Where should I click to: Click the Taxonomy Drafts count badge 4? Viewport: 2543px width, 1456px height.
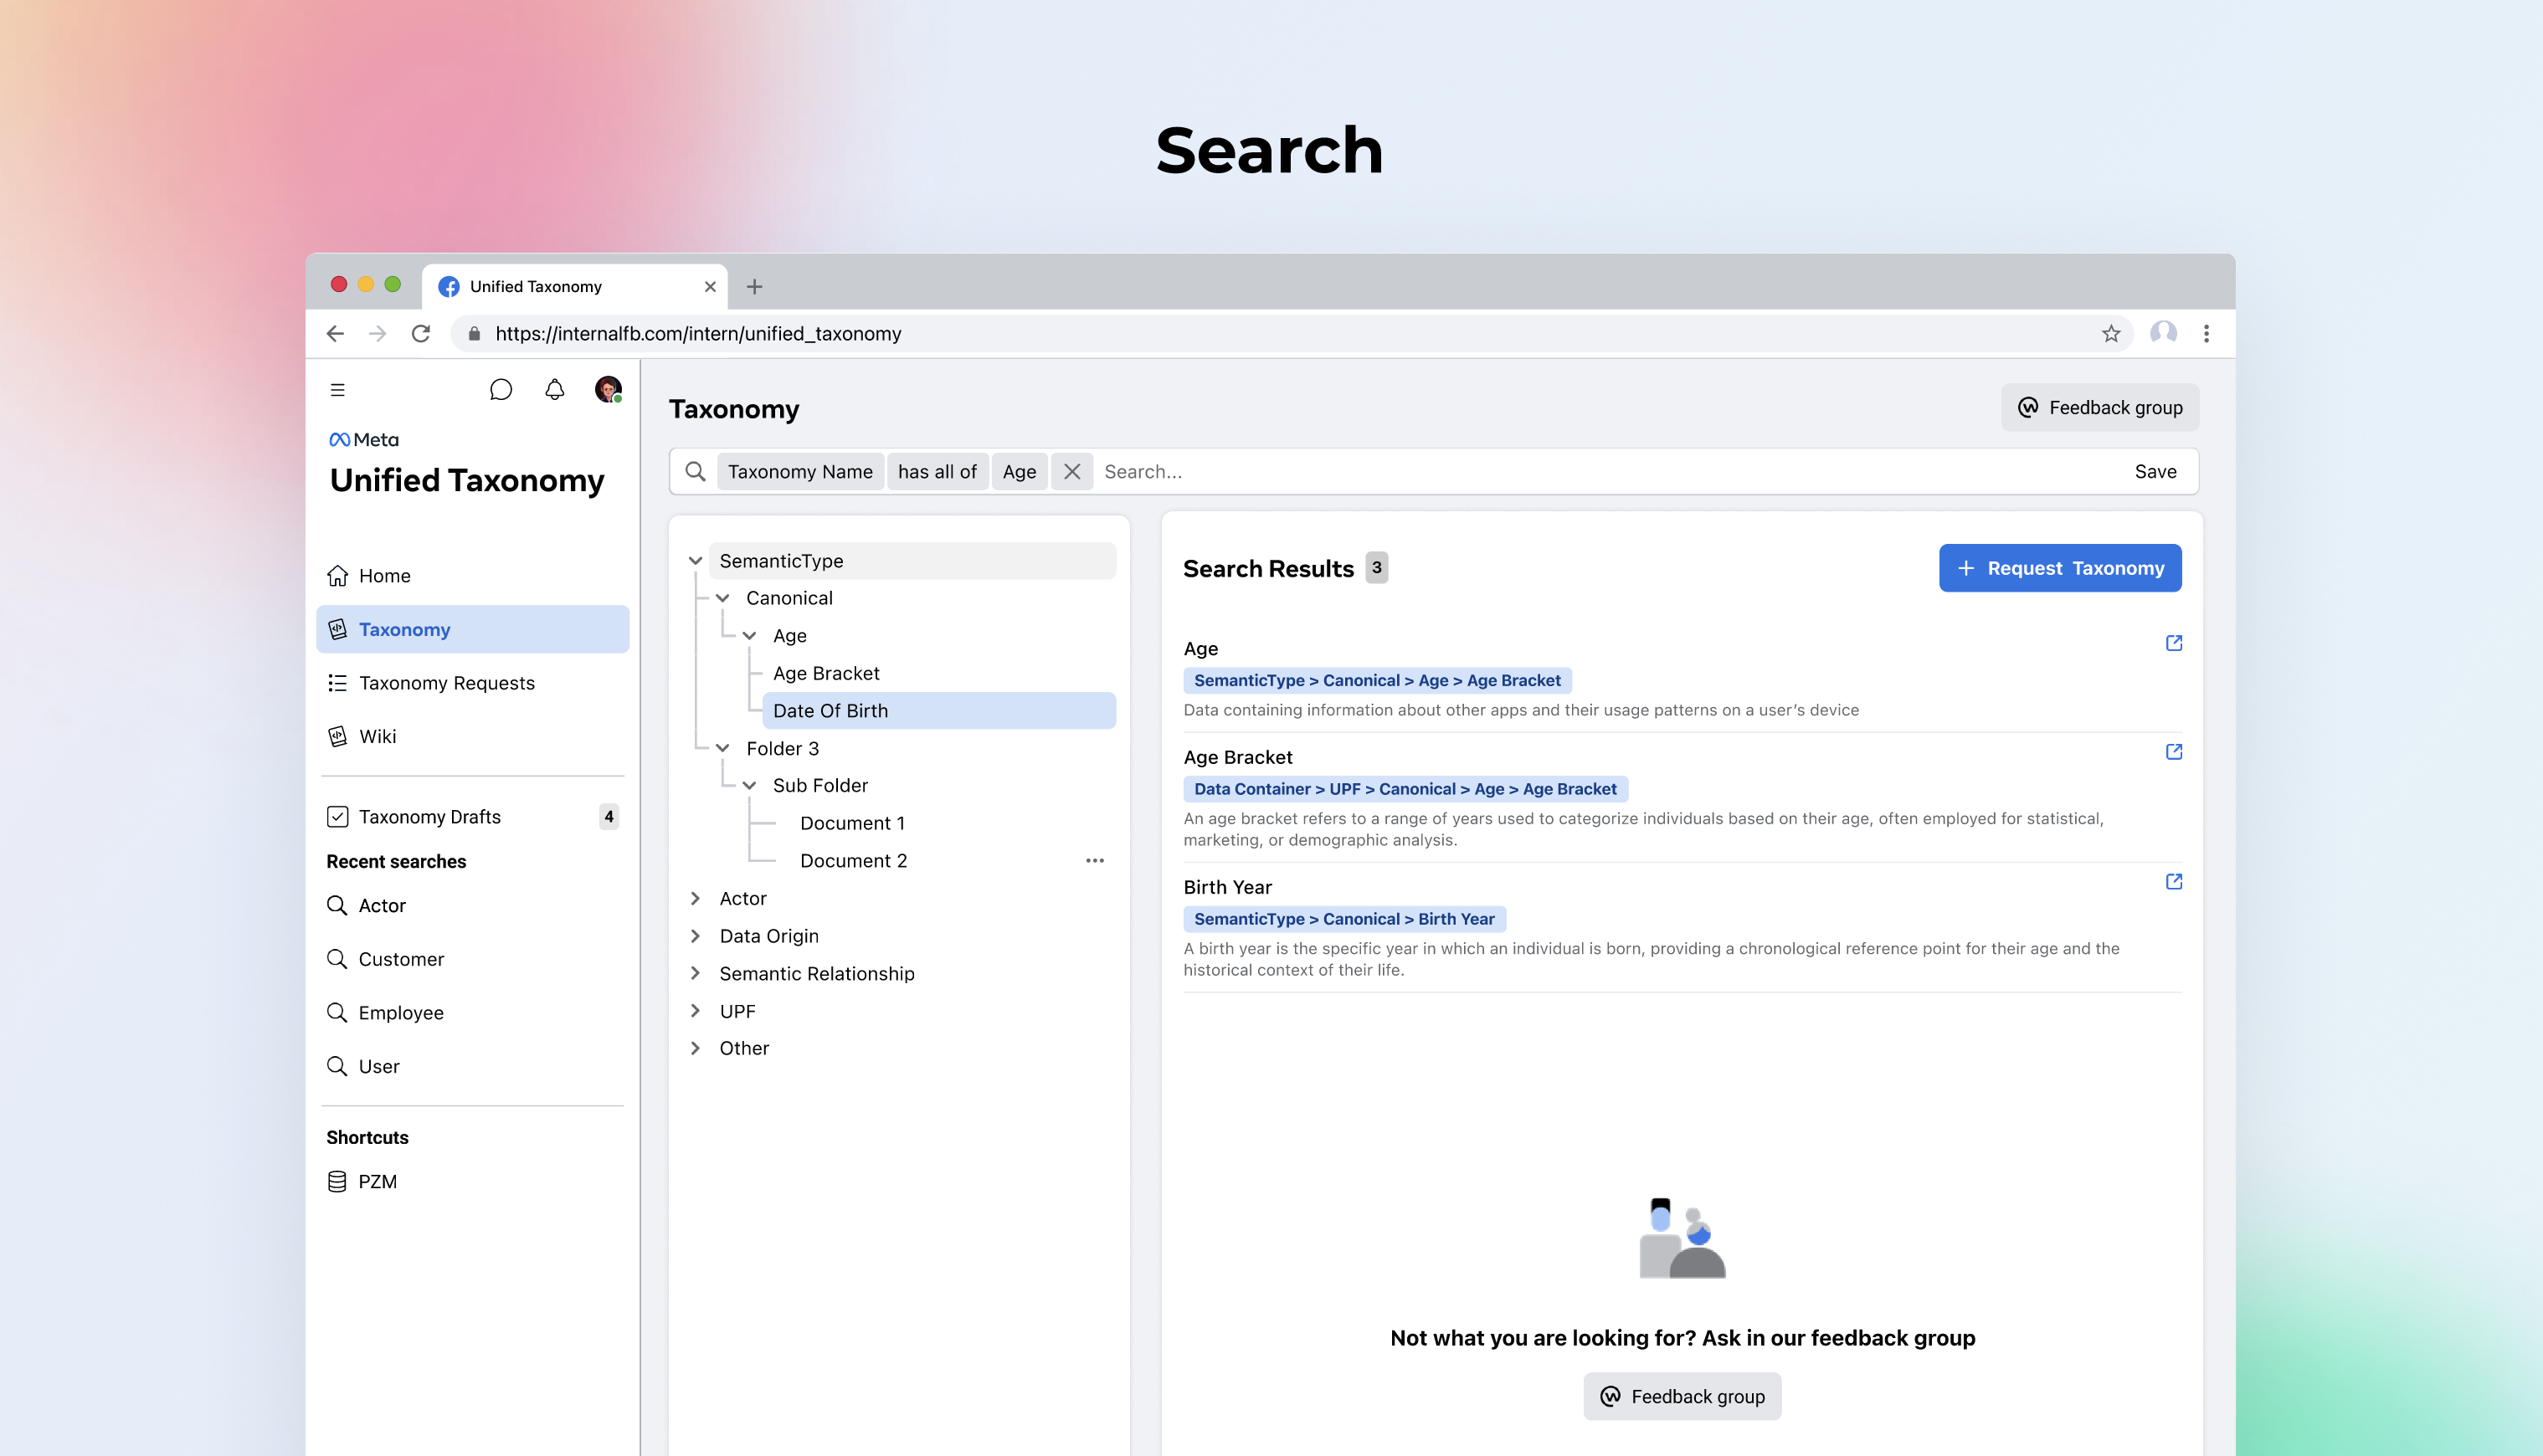pyautogui.click(x=608, y=817)
